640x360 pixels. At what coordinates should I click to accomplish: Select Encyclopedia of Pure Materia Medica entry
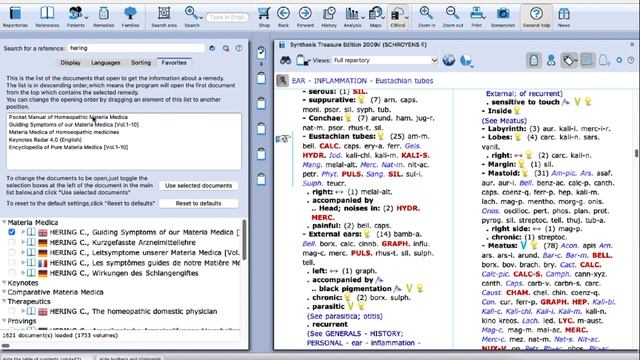(x=68, y=147)
